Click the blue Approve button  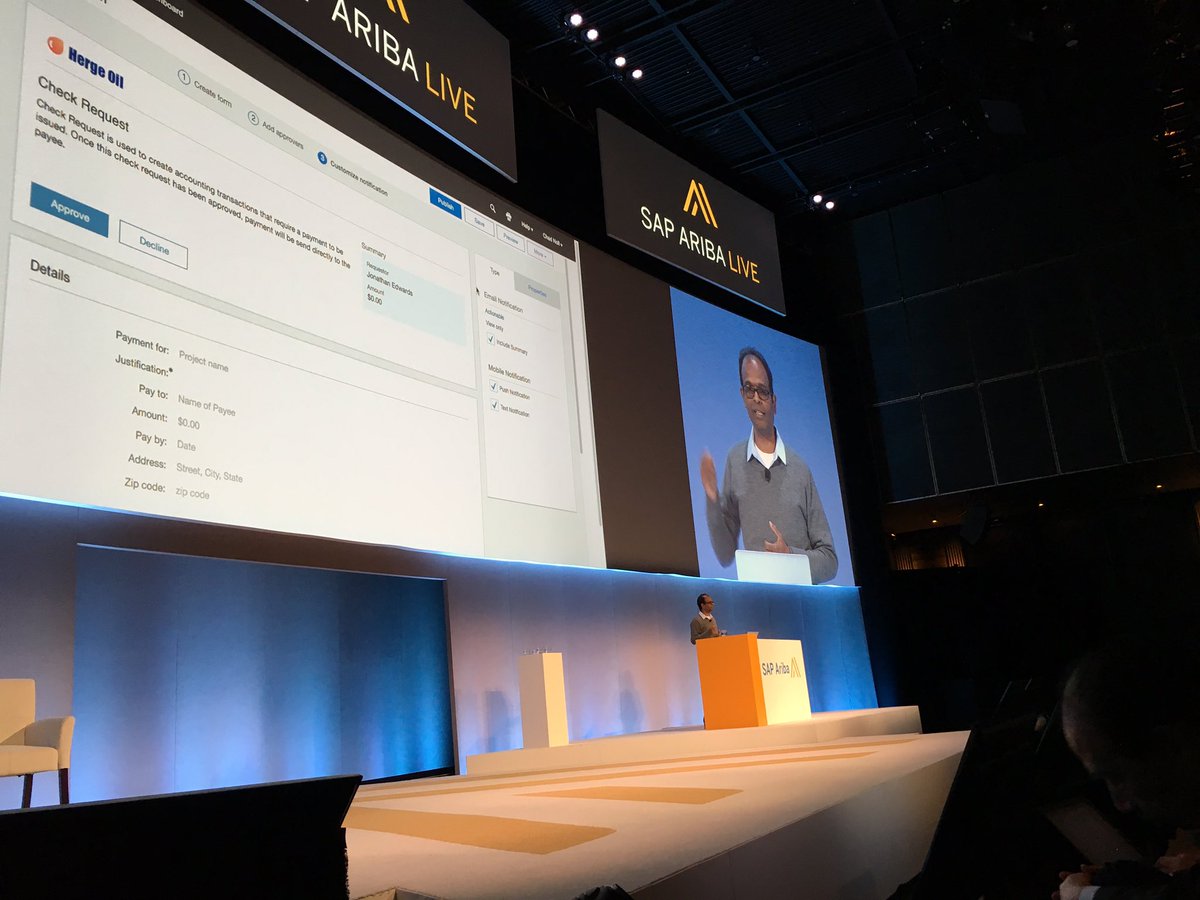click(x=69, y=209)
